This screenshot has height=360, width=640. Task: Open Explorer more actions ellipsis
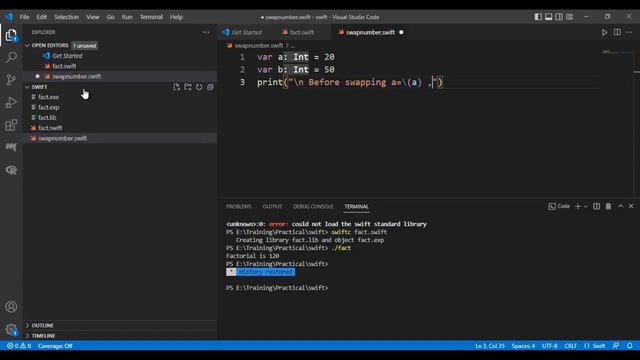coord(206,32)
